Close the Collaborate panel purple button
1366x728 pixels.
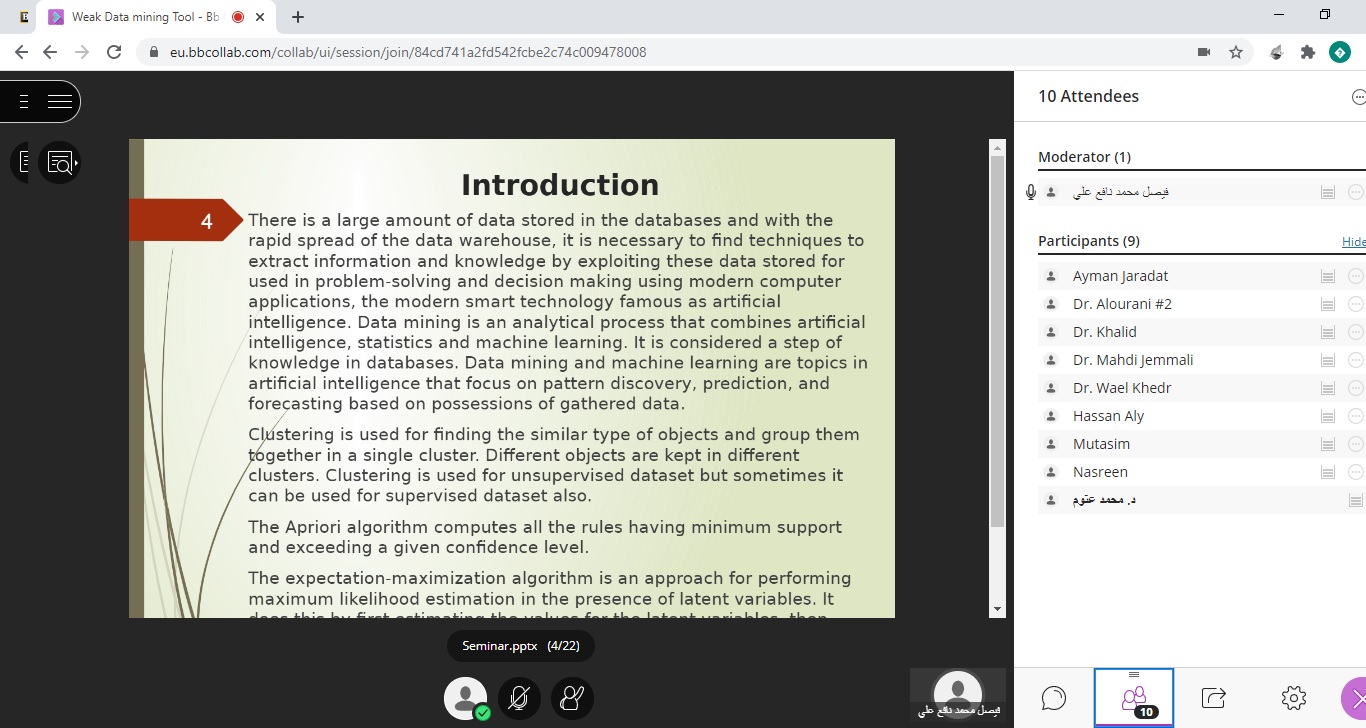tap(1354, 697)
